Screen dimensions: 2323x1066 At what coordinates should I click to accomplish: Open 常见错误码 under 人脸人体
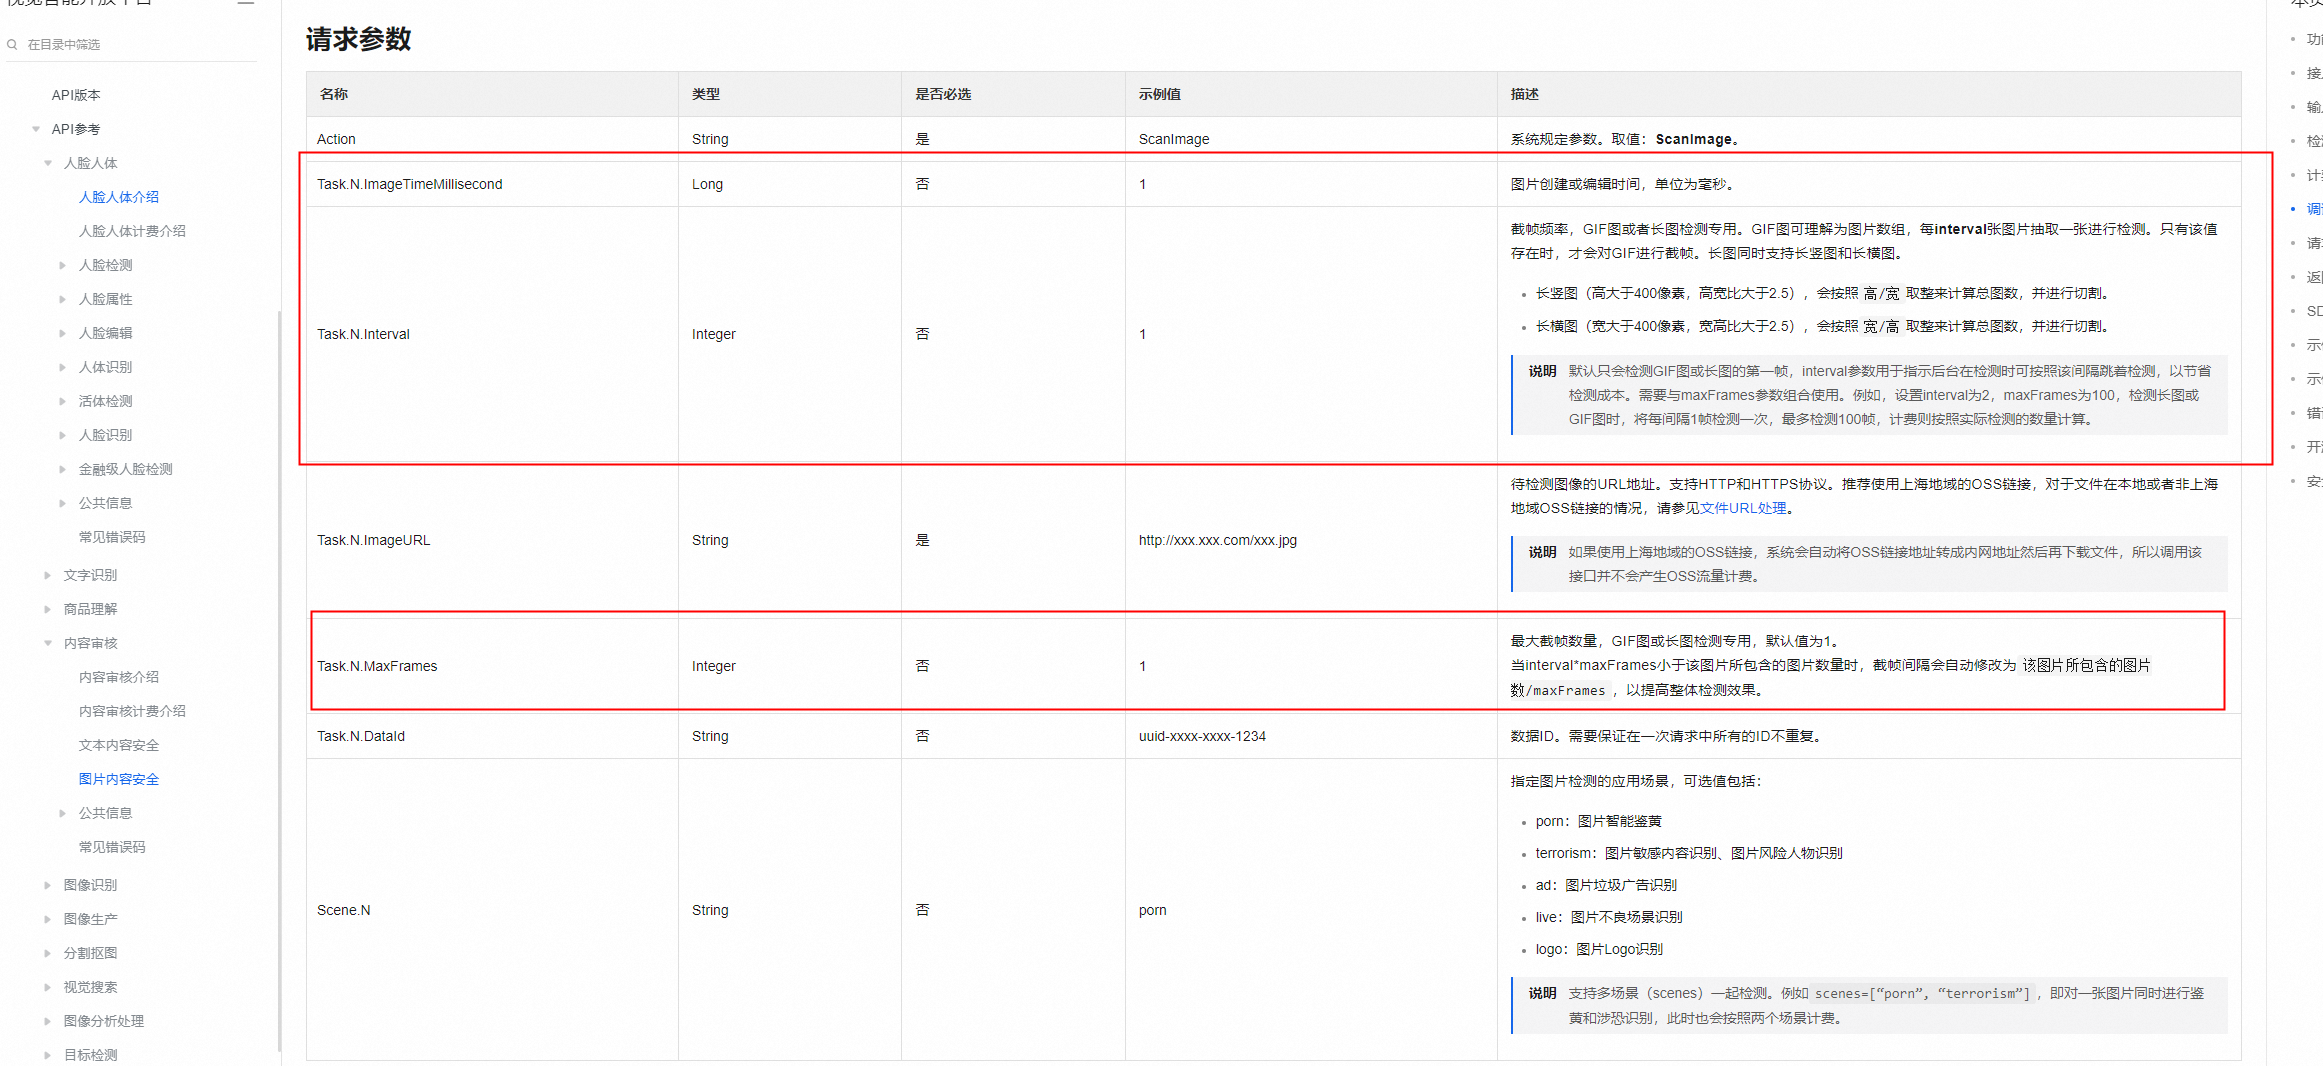pos(112,537)
